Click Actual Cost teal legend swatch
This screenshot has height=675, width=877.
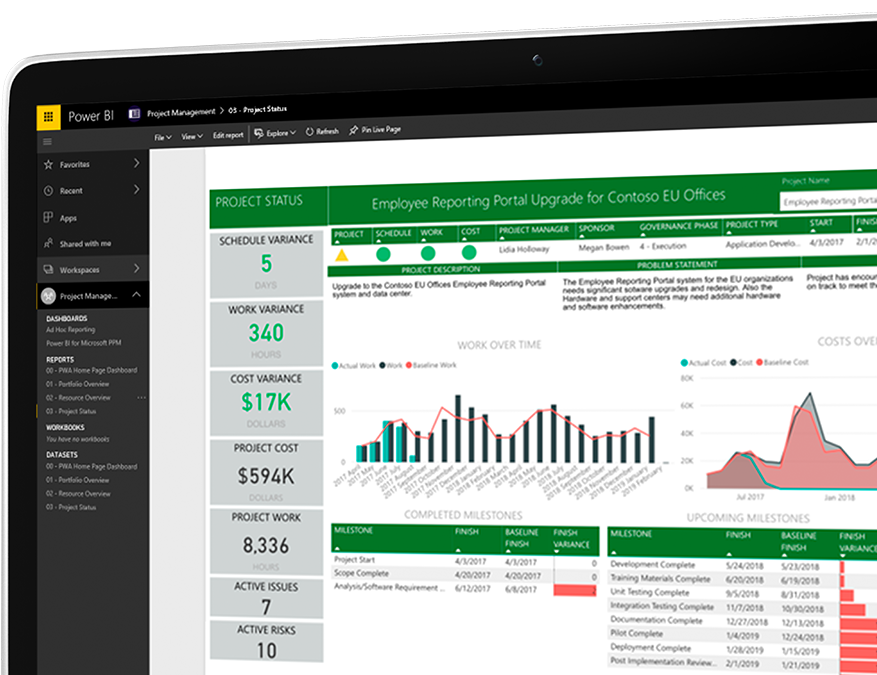(x=683, y=363)
